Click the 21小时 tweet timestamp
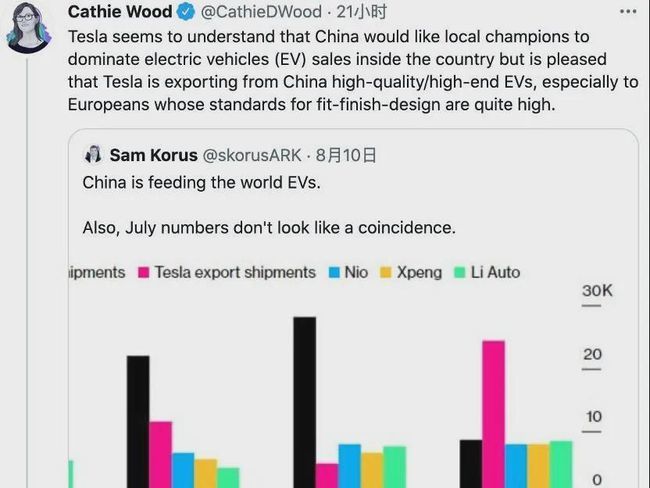This screenshot has width=650, height=488. point(356,12)
